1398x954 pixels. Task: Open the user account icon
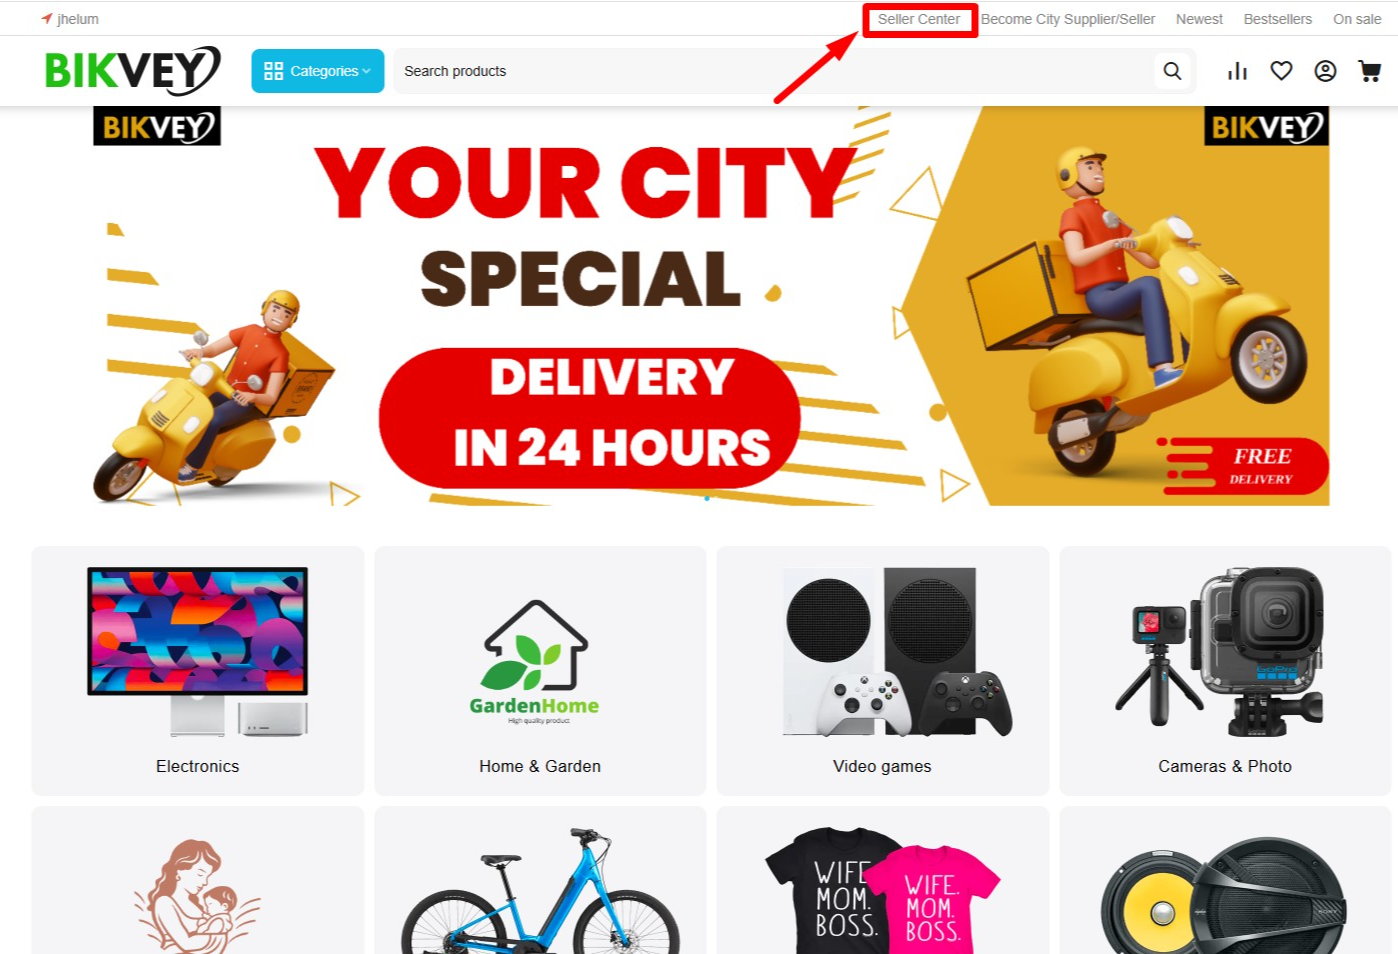[1326, 71]
